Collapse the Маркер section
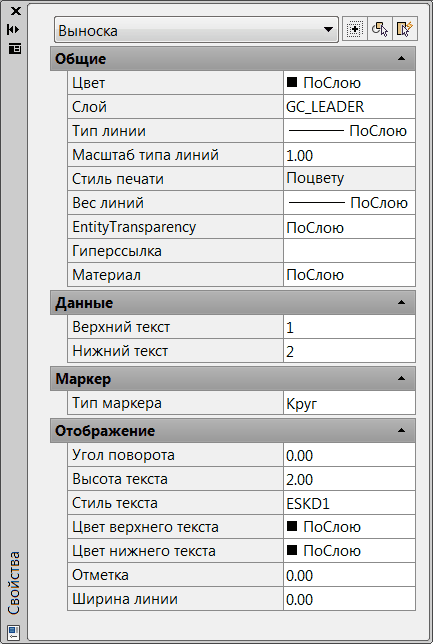 coord(401,379)
